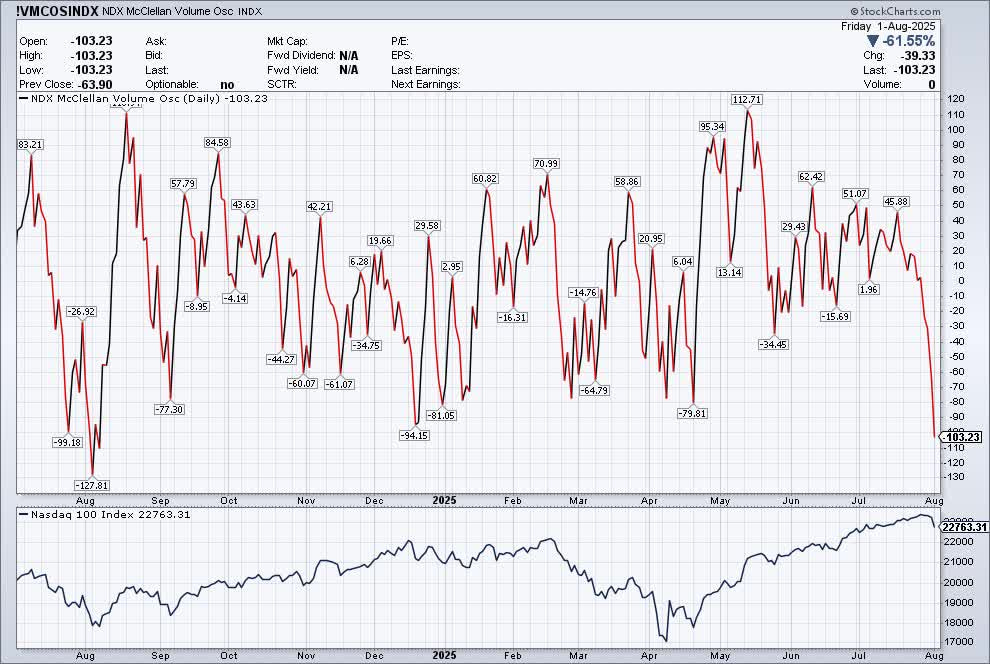
Task: Click the Optionable 'no' indicator
Action: (x=227, y=84)
